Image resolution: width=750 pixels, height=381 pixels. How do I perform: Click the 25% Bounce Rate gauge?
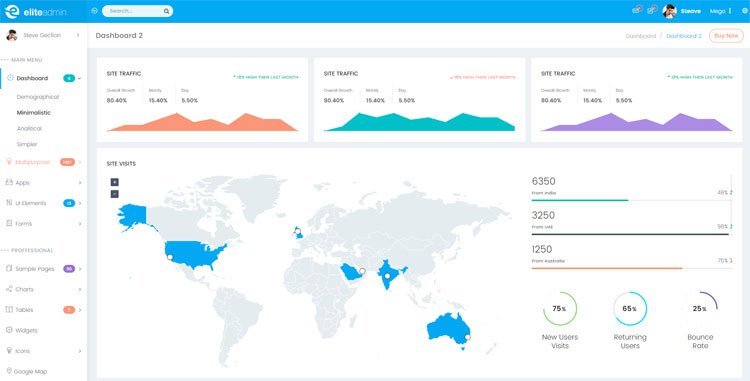[x=700, y=309]
